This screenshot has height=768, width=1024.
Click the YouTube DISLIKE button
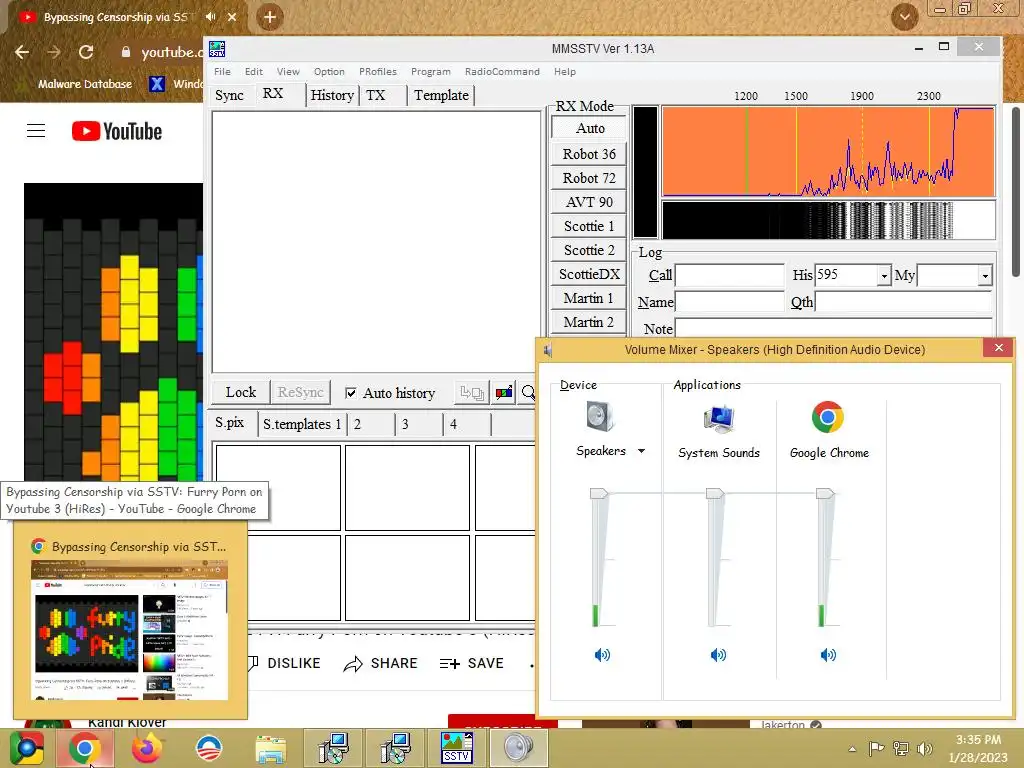285,664
